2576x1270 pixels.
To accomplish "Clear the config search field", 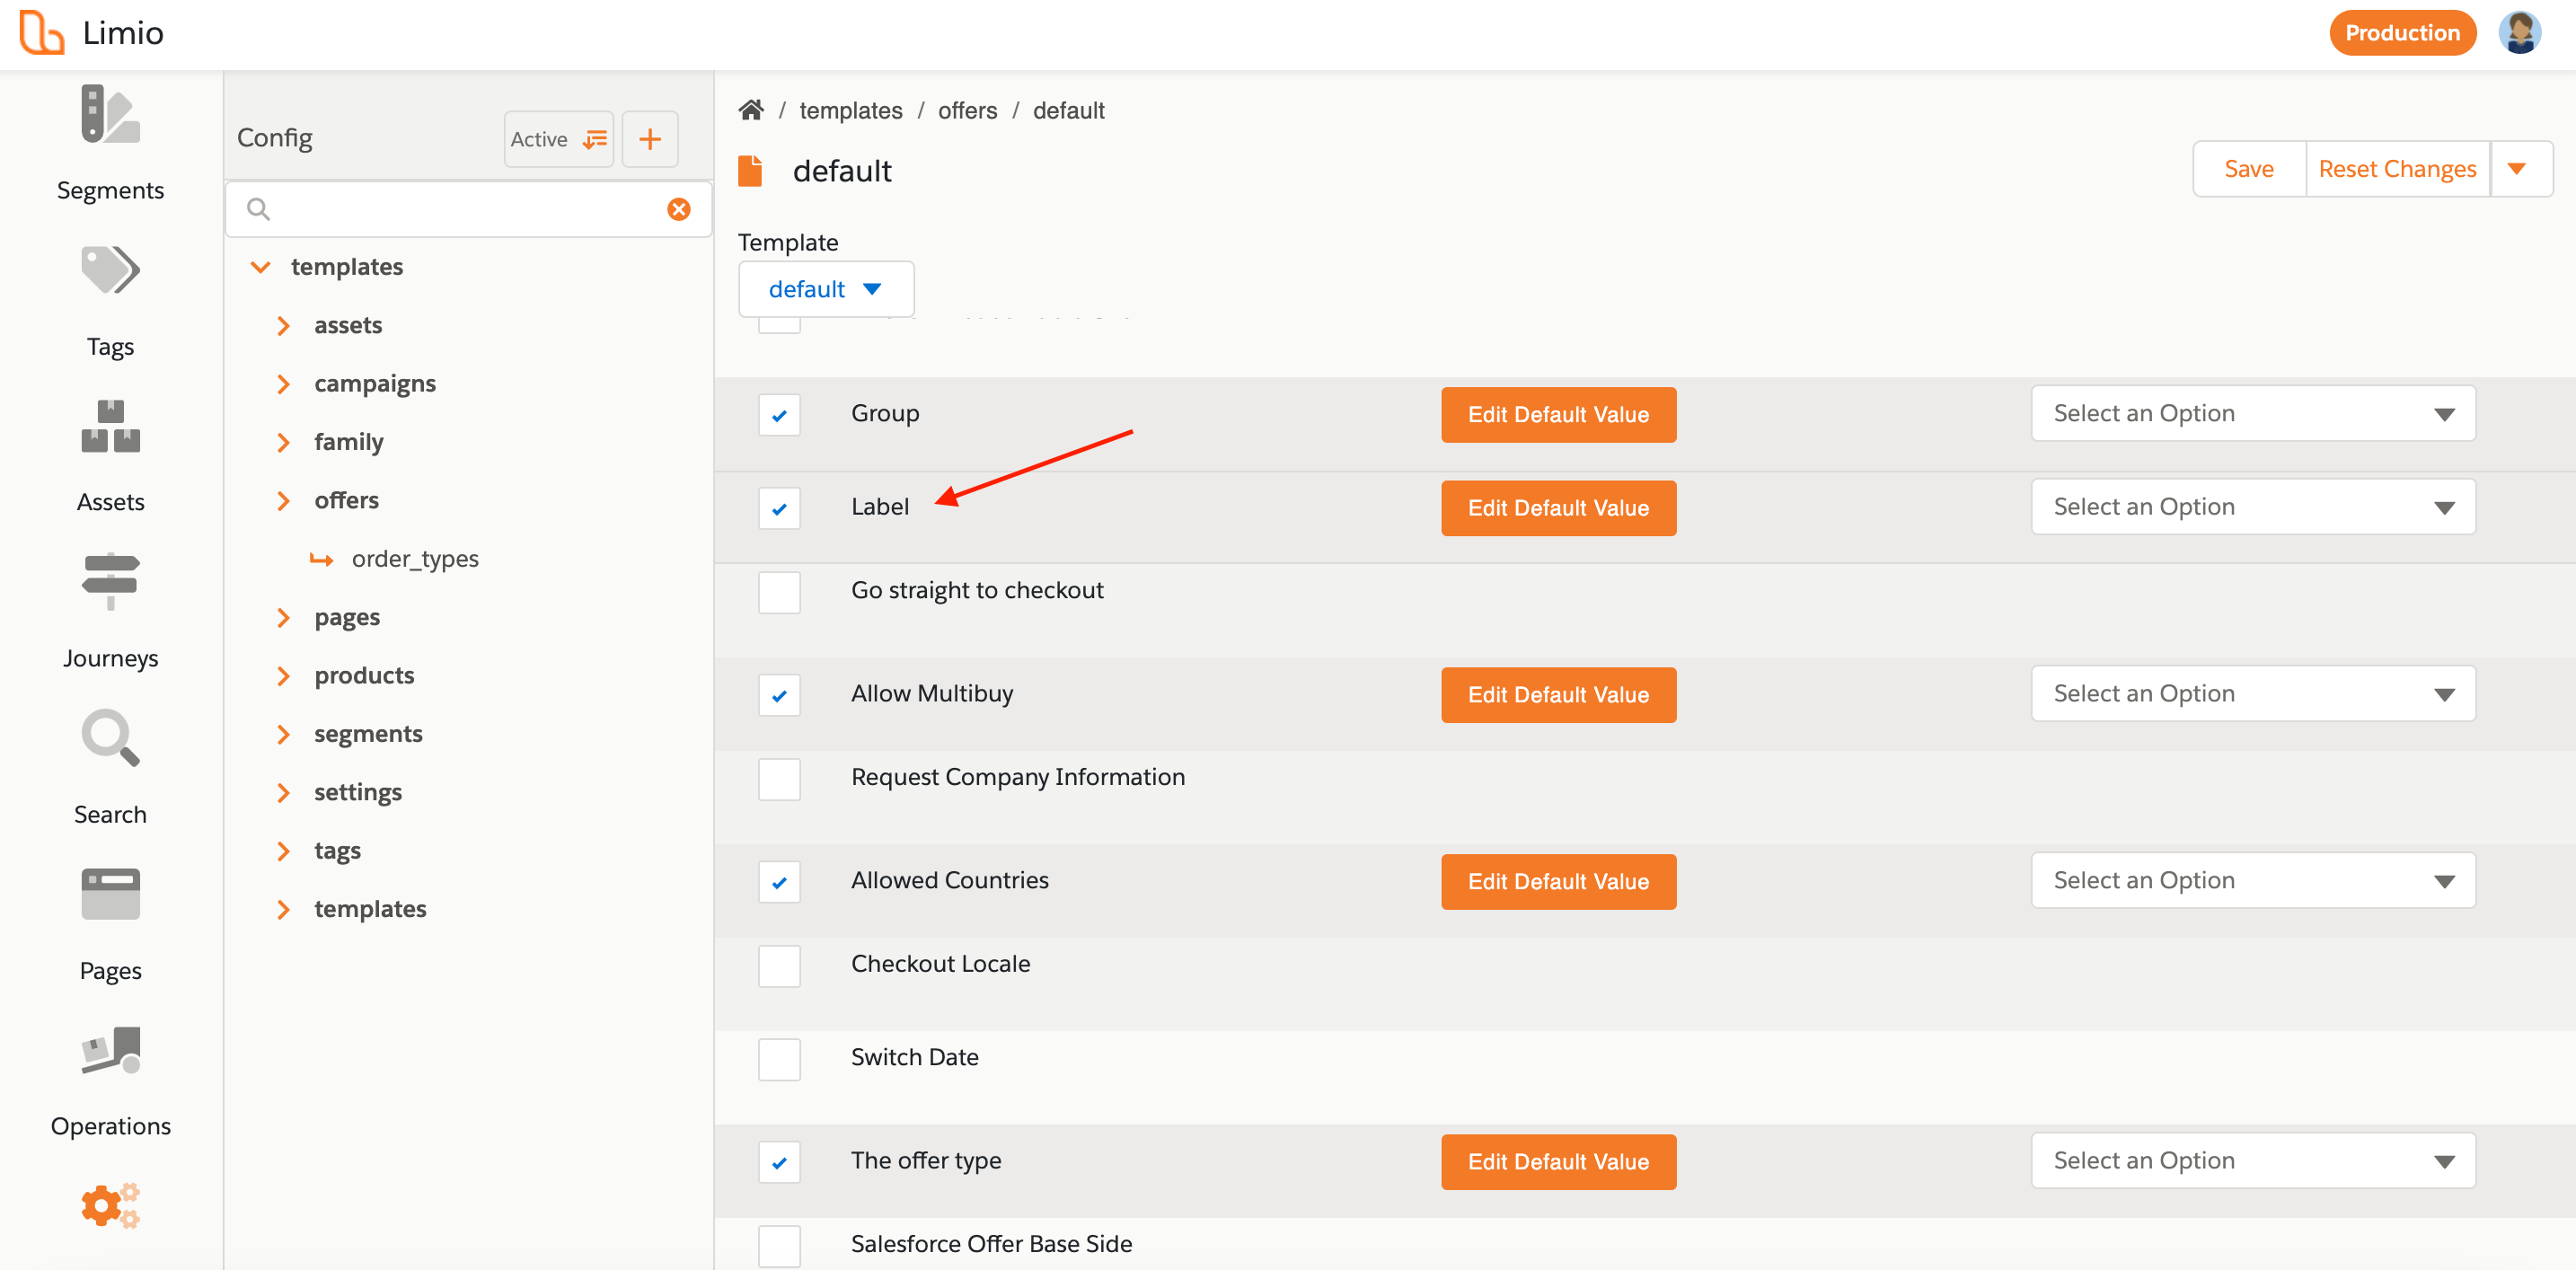I will click(x=679, y=209).
